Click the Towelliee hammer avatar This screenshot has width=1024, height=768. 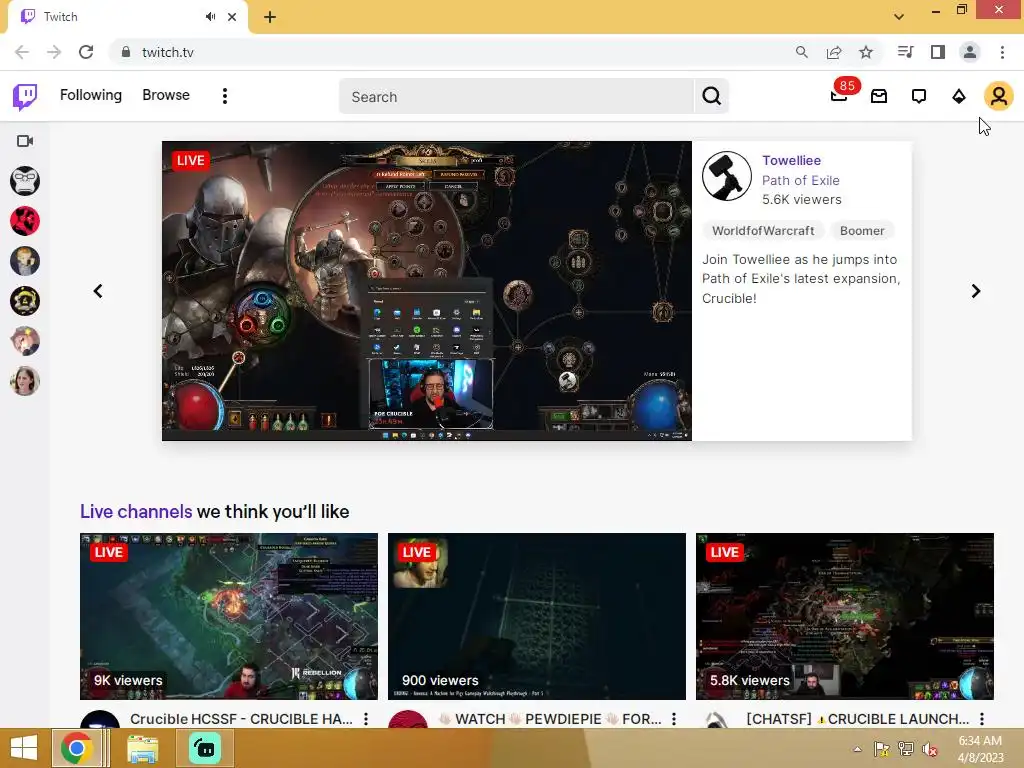pos(727,176)
